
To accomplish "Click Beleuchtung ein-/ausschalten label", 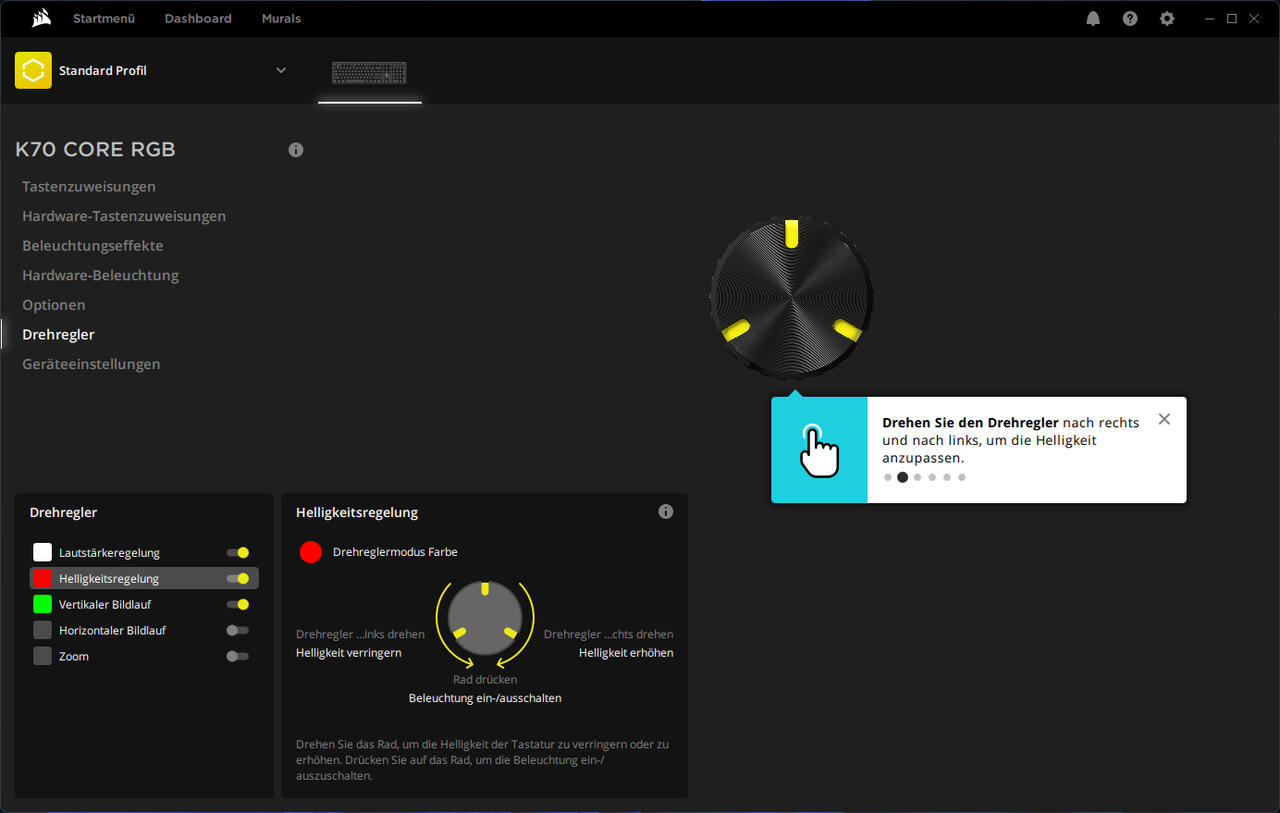I will tap(485, 698).
